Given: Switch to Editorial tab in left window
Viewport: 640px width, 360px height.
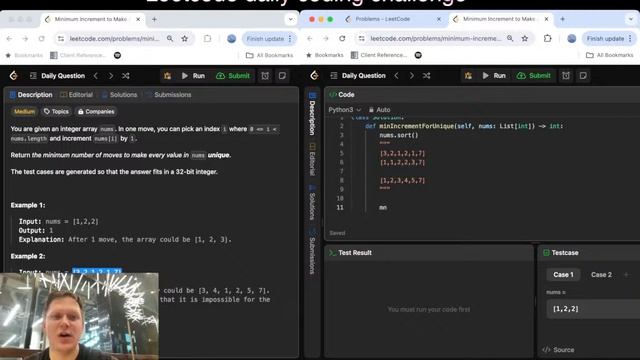Looking at the screenshot, I should click(76, 95).
